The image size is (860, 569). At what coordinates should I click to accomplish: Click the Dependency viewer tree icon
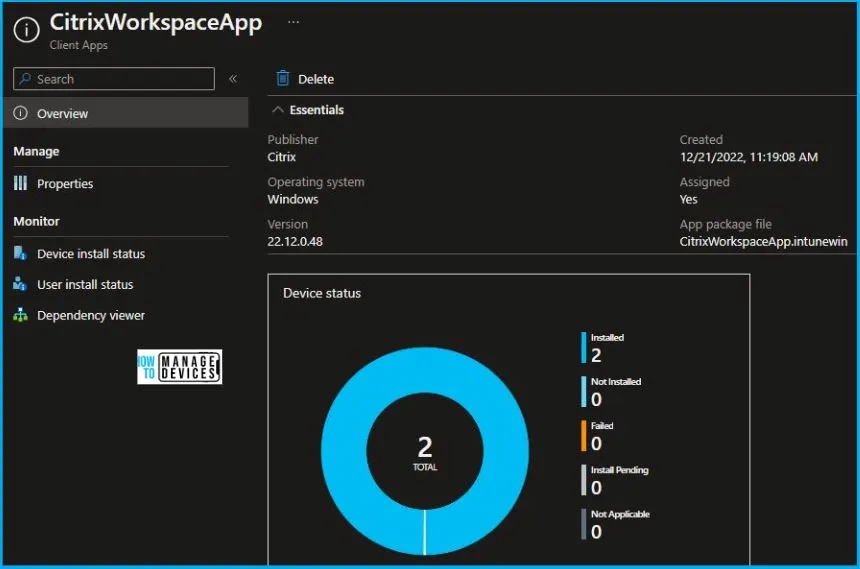point(20,314)
